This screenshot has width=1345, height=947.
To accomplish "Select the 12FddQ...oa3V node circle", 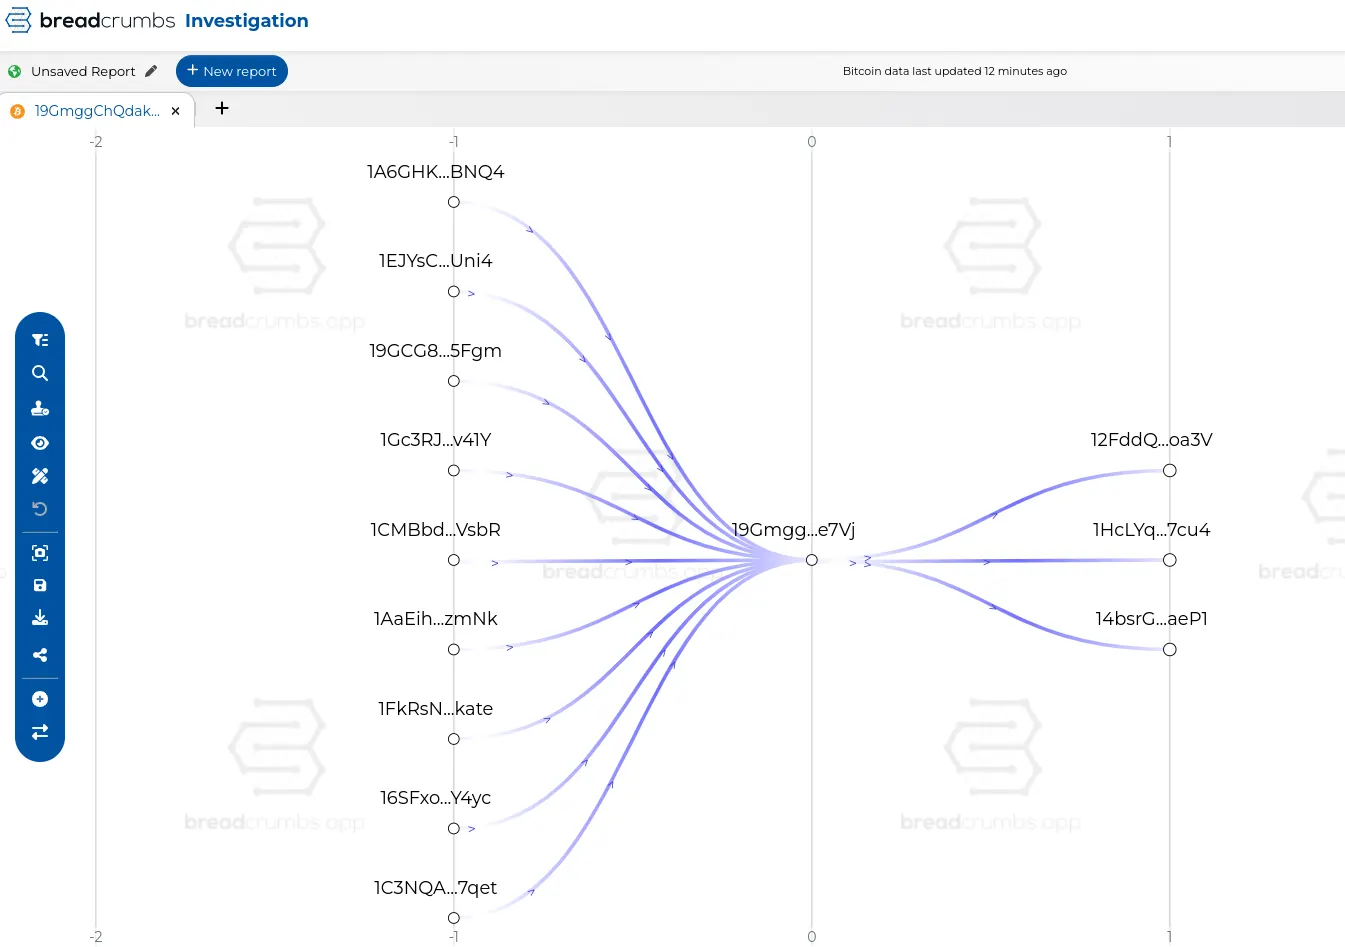I will (1169, 470).
